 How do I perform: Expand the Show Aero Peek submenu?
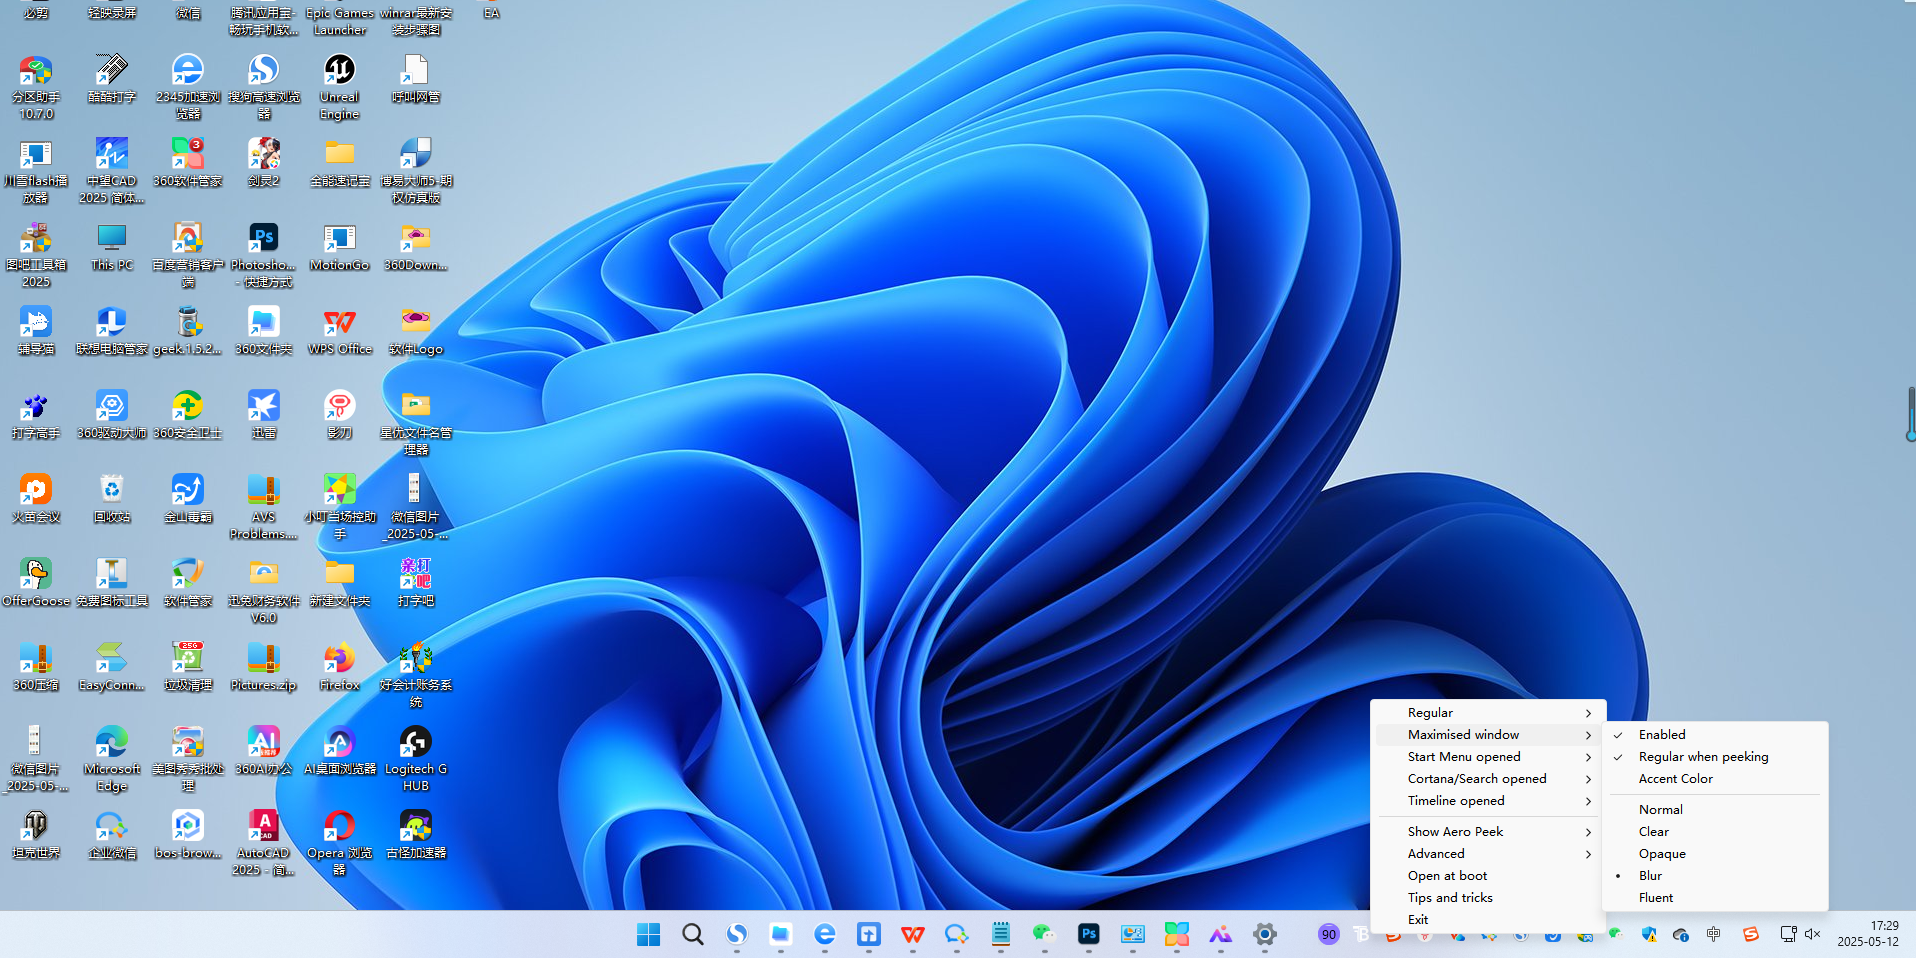point(1488,832)
